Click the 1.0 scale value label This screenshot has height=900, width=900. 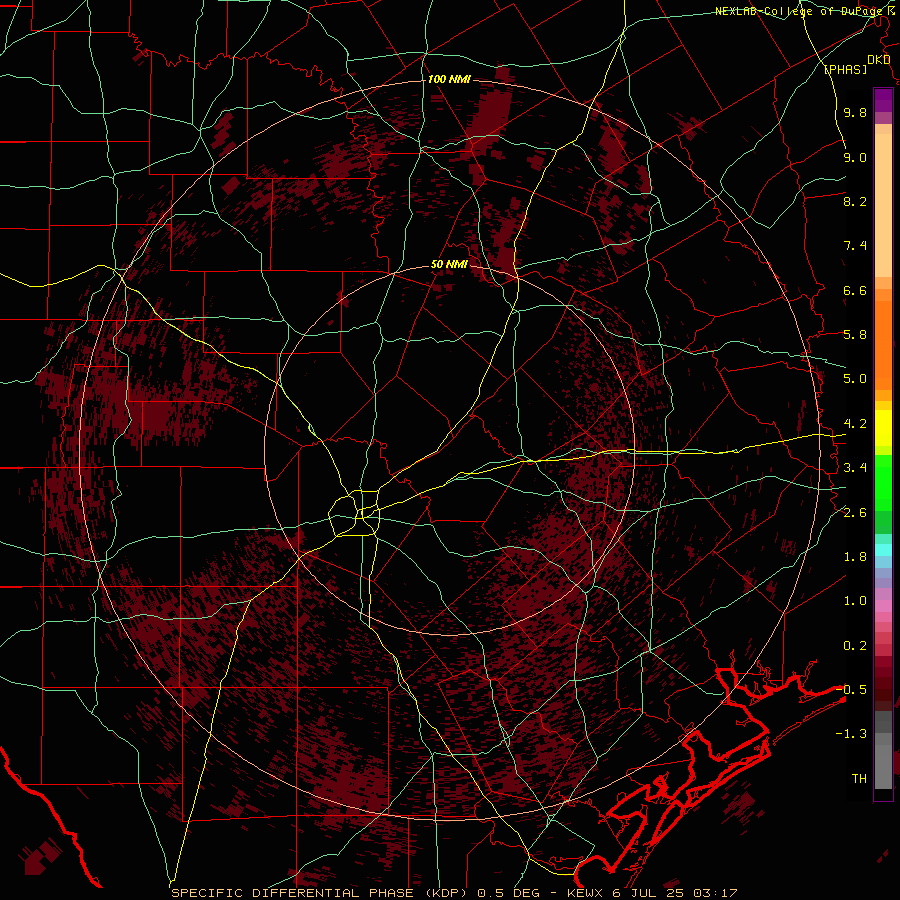[x=855, y=601]
